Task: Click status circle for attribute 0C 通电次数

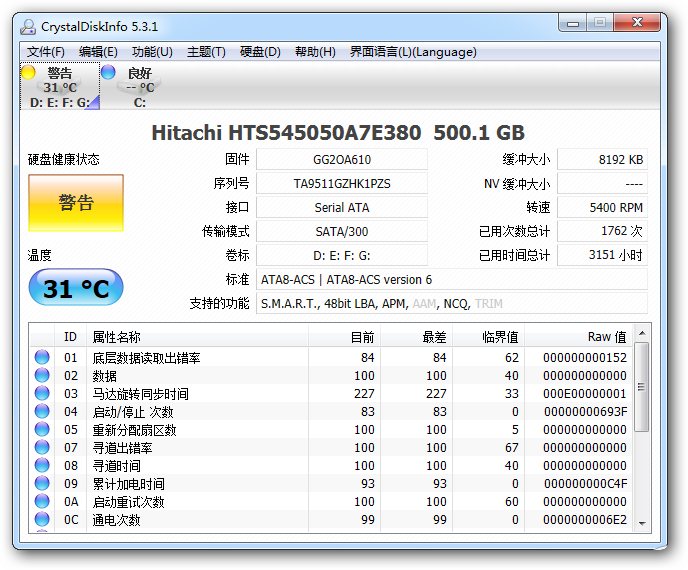Action: tap(42, 519)
